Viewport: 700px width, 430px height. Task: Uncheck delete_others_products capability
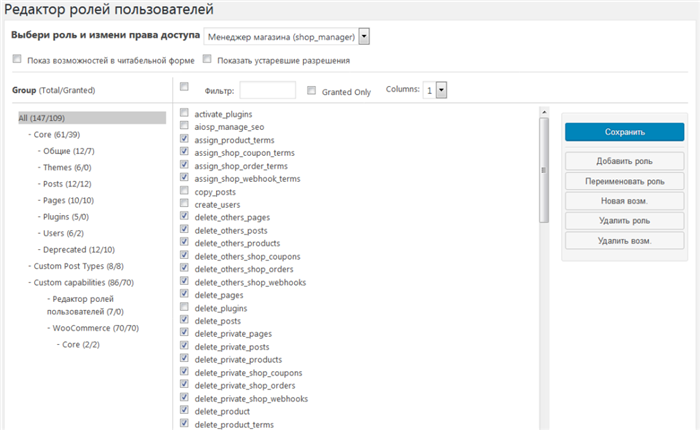[184, 242]
